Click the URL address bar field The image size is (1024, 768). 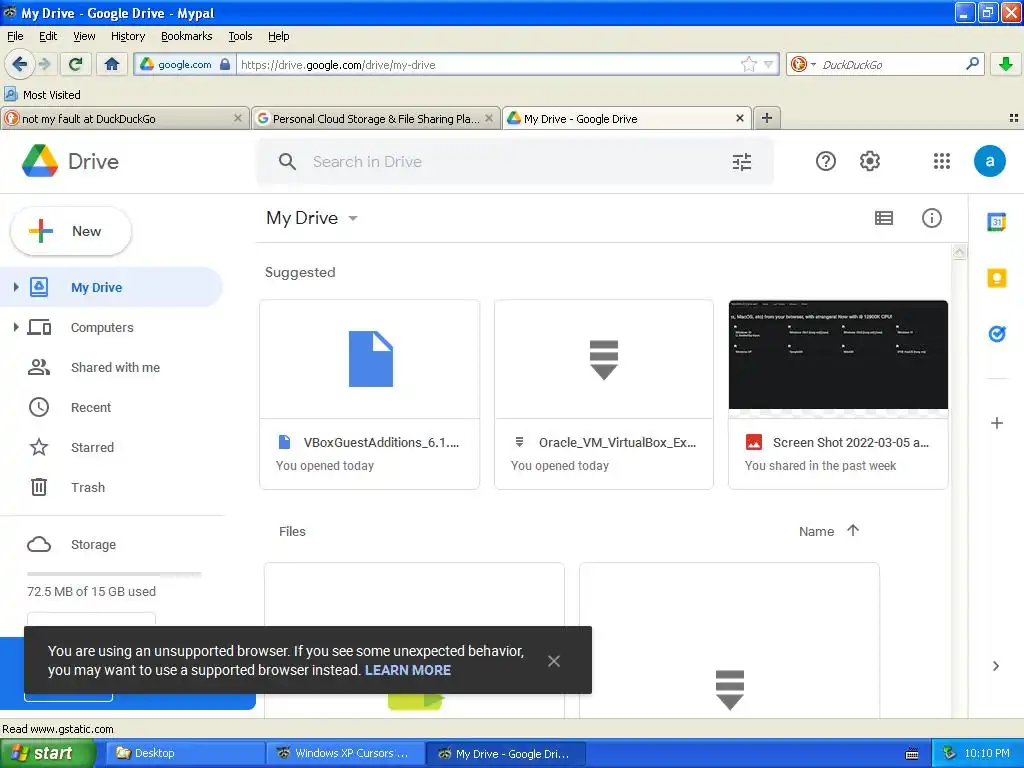[487, 64]
